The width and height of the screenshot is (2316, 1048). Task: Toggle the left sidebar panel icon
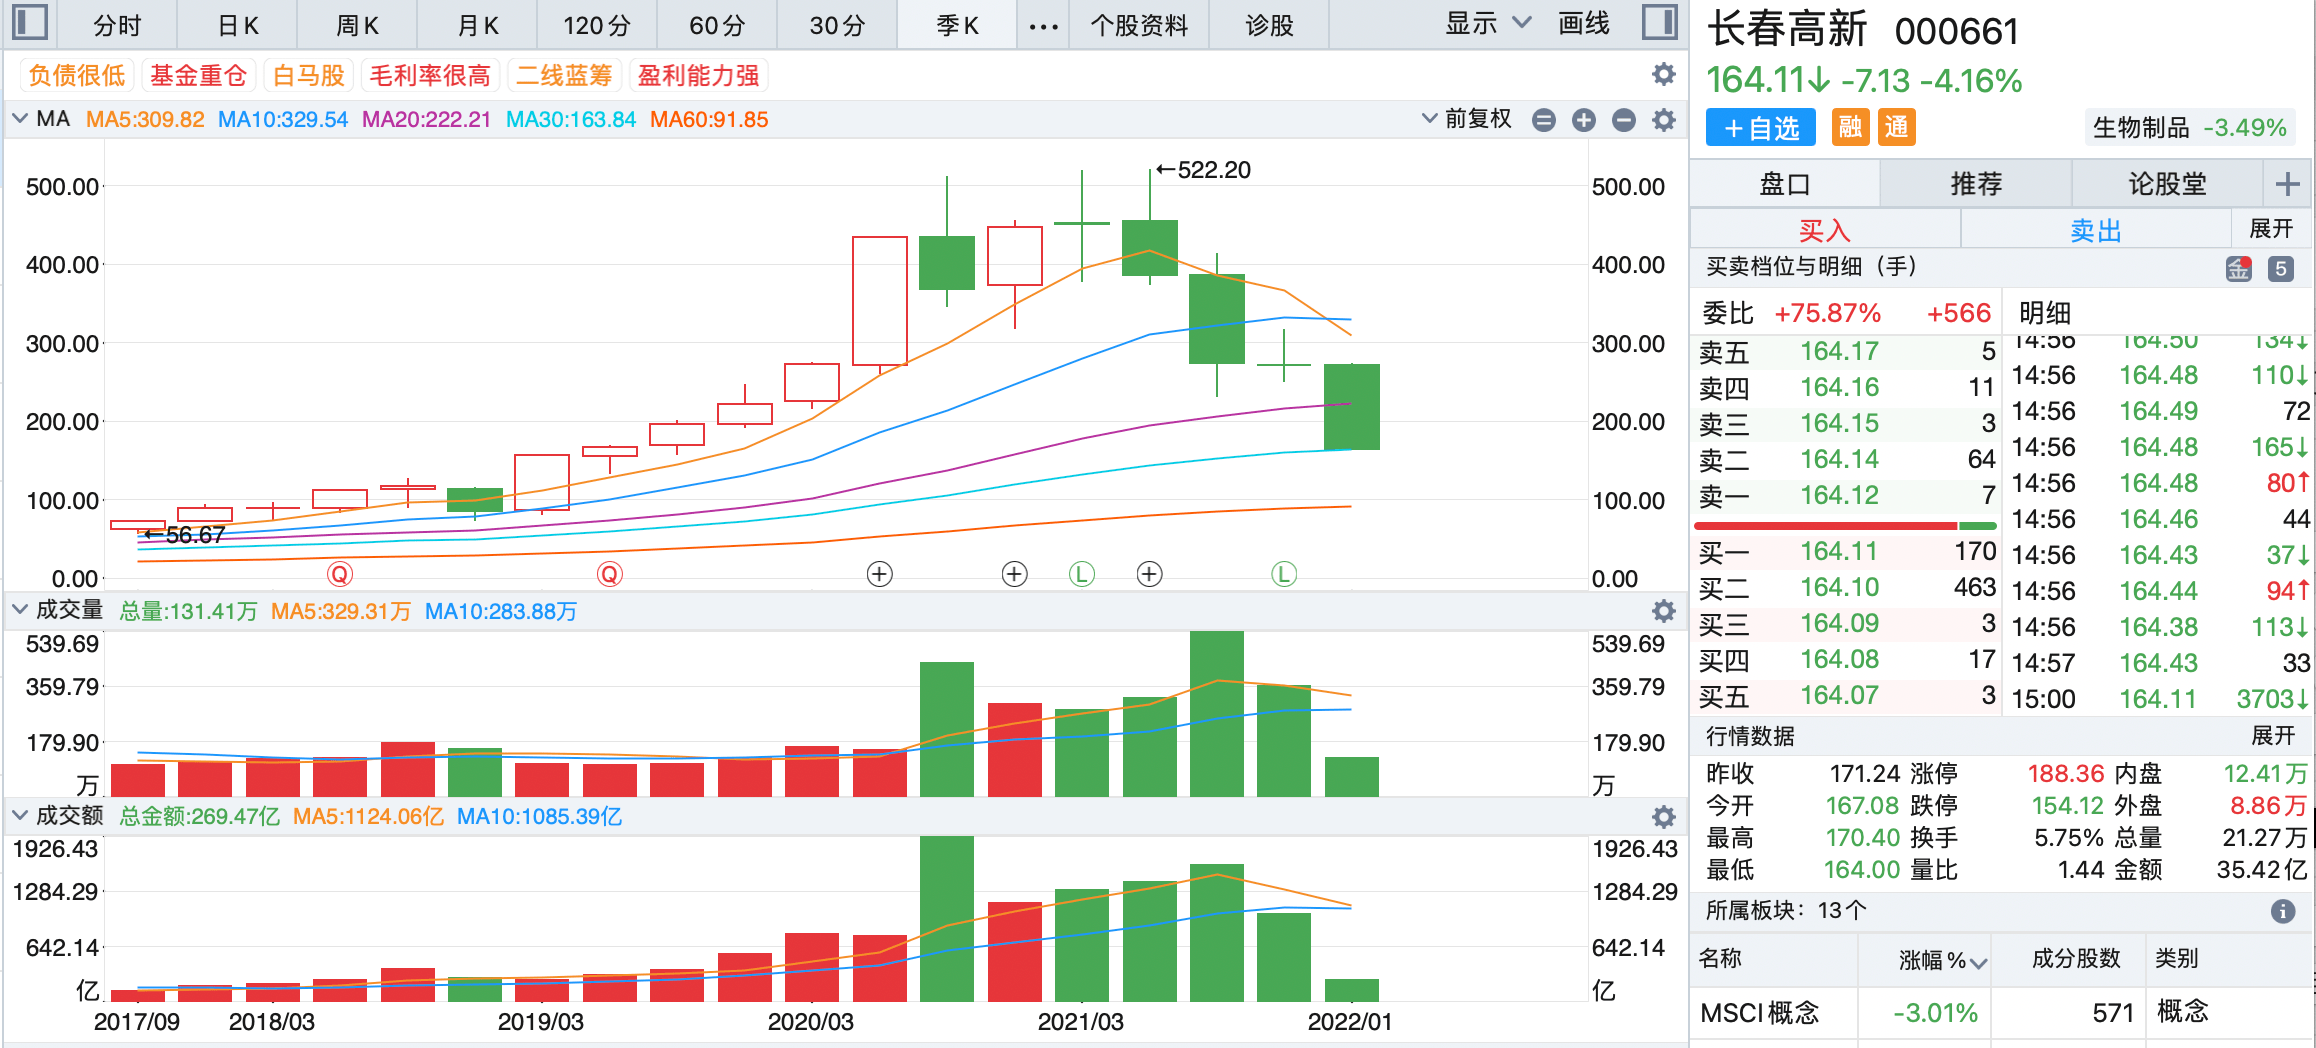[30, 23]
